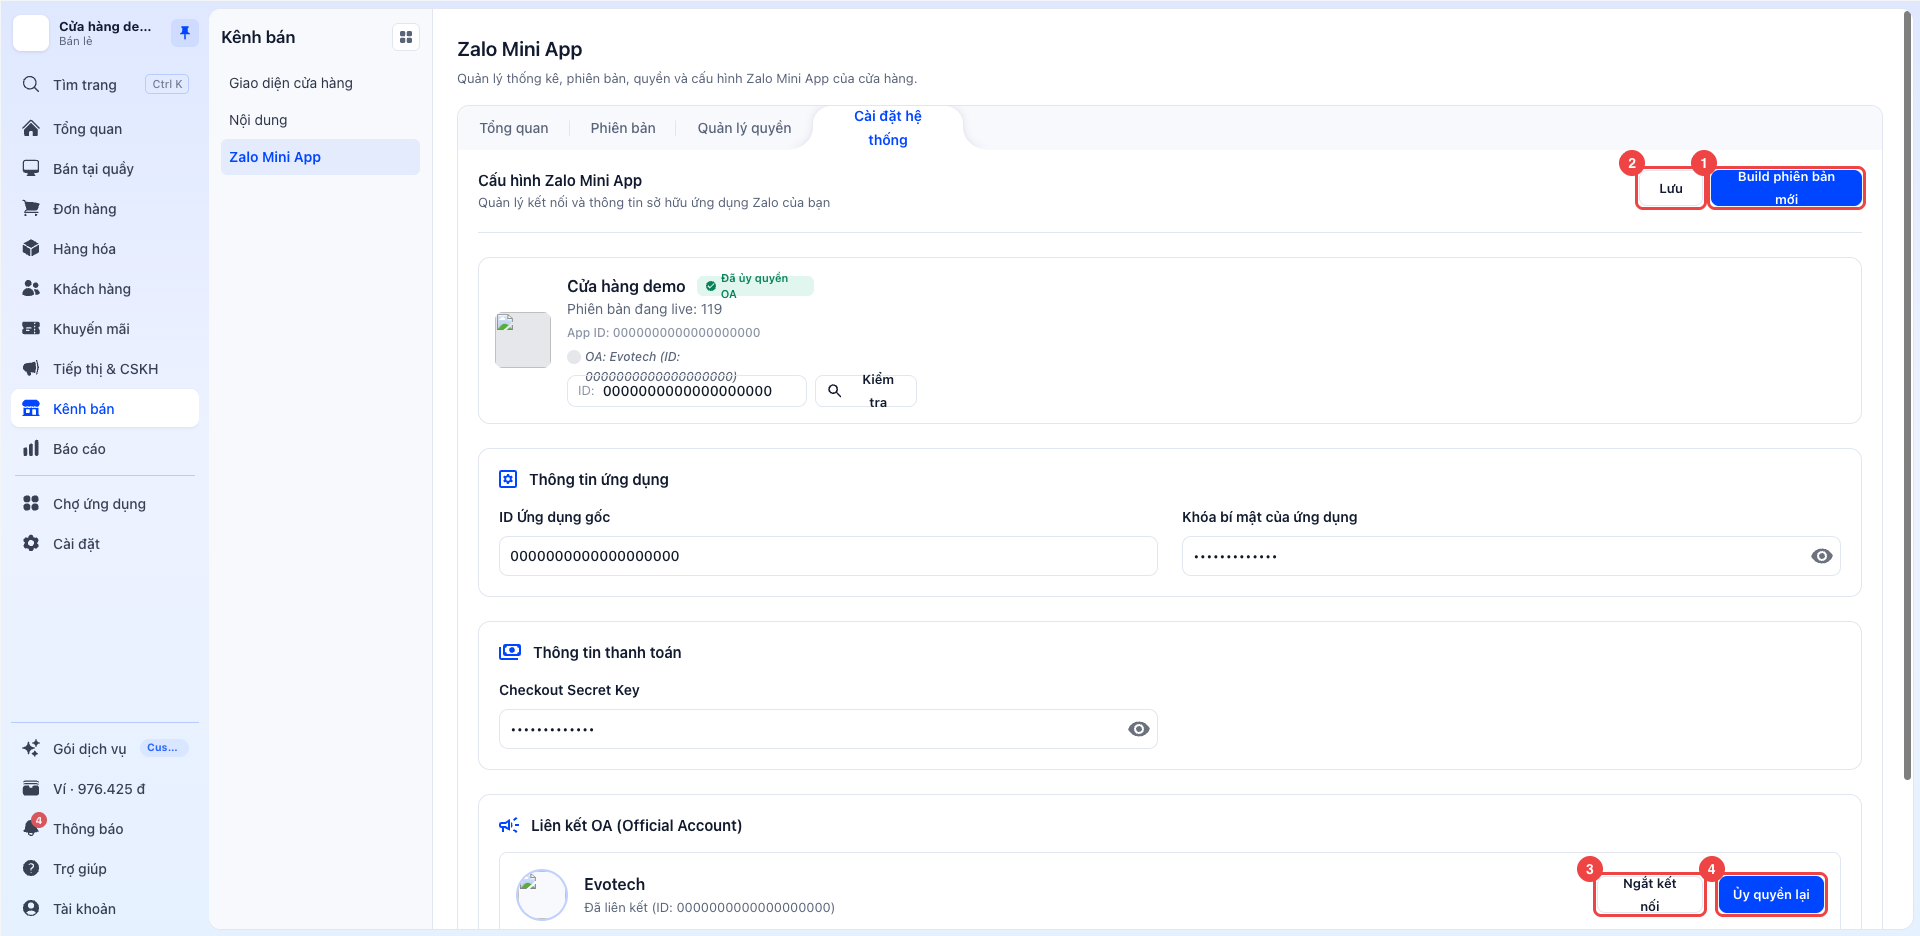
Task: Click the pin icon beside store name
Action: (185, 33)
